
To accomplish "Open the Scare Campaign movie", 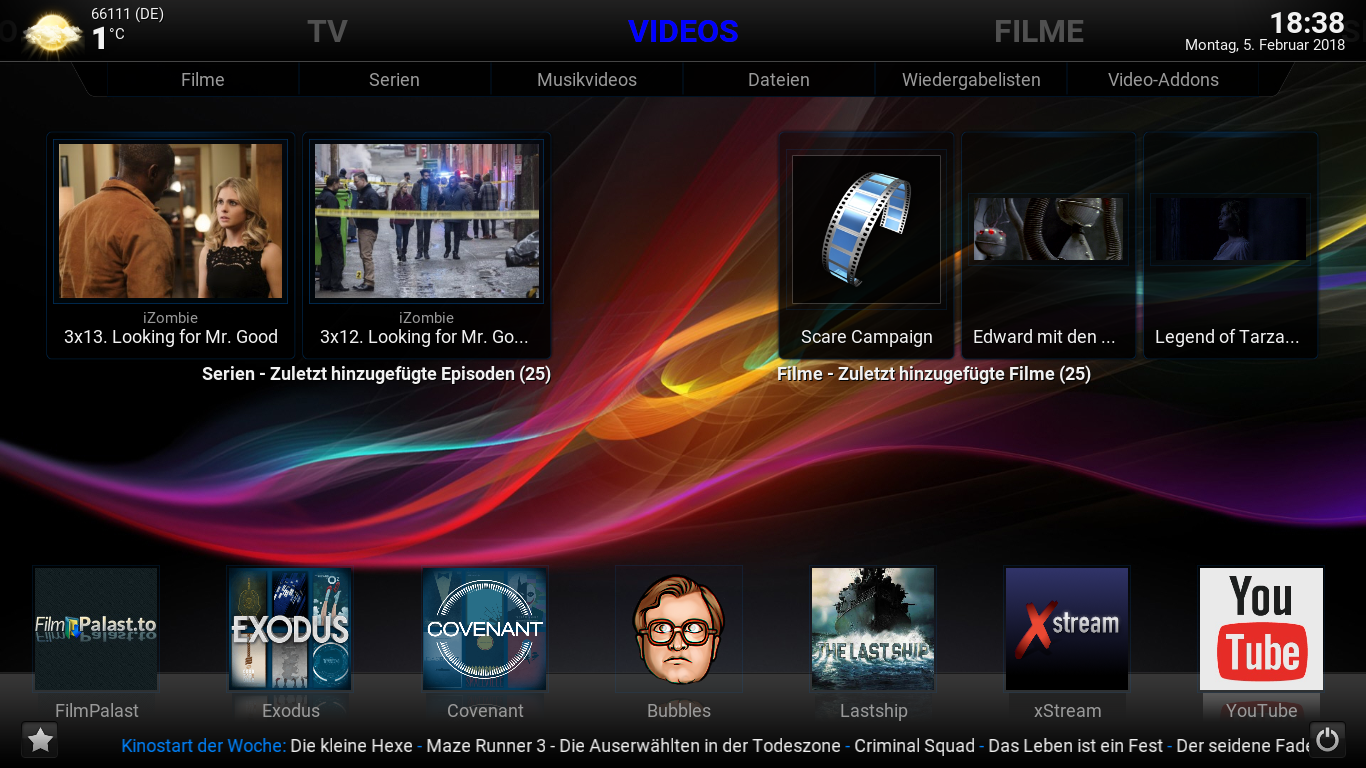I will click(867, 245).
